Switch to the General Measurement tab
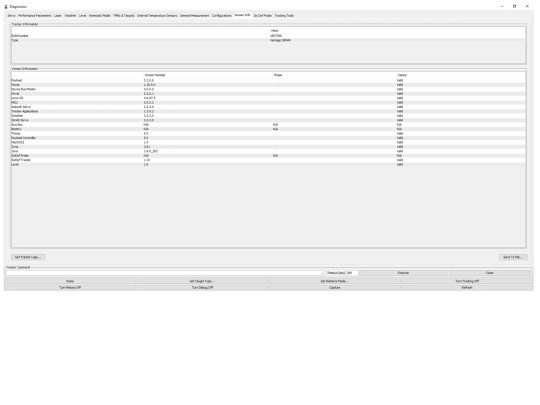540x405 pixels. click(195, 15)
